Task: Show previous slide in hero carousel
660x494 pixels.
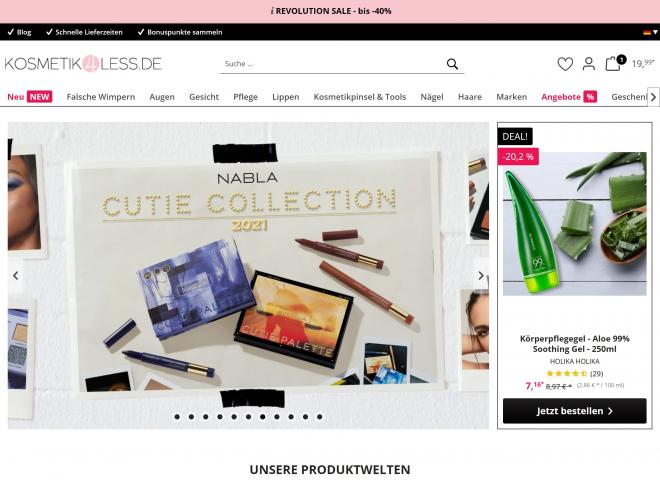Action: [16, 276]
